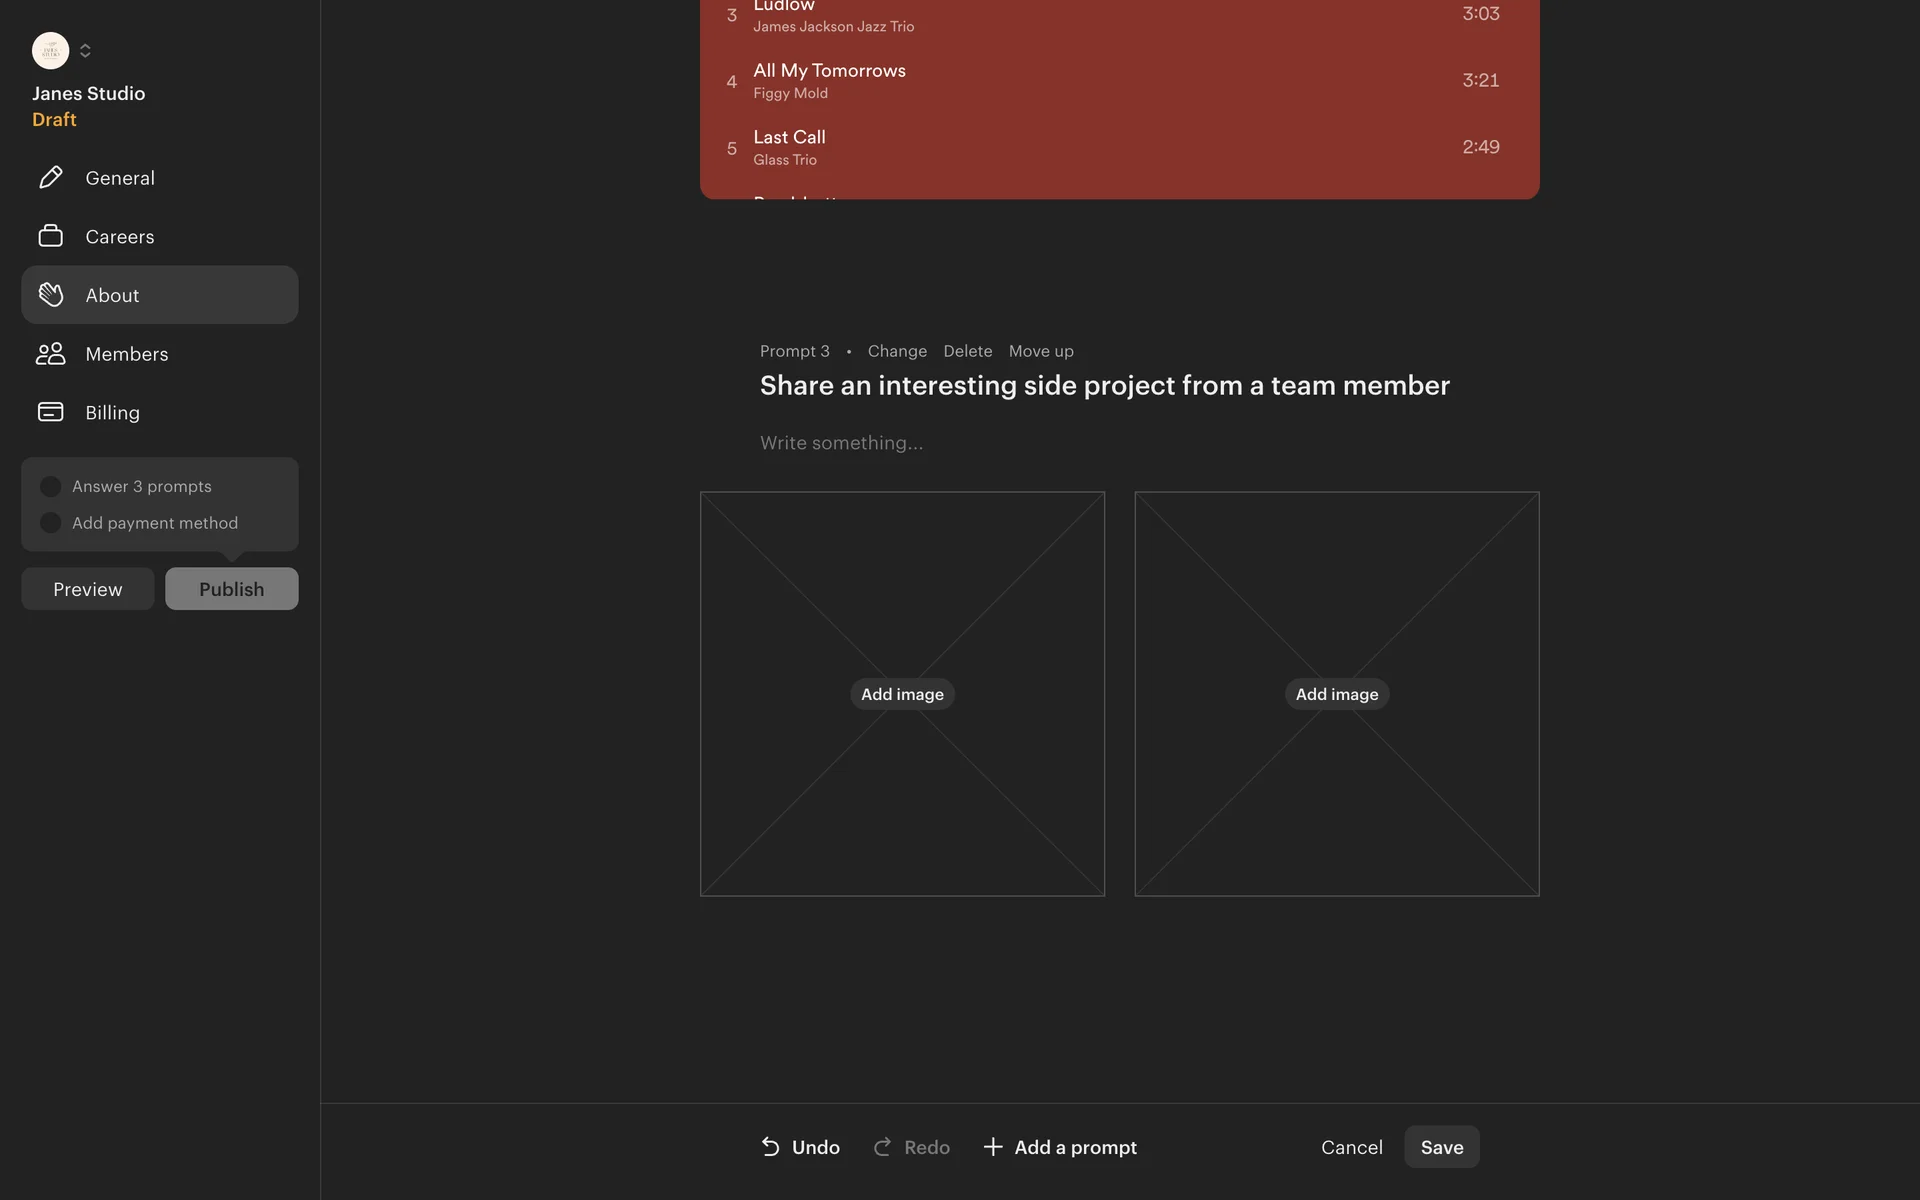Click the plus icon to add prompt

click(x=993, y=1147)
